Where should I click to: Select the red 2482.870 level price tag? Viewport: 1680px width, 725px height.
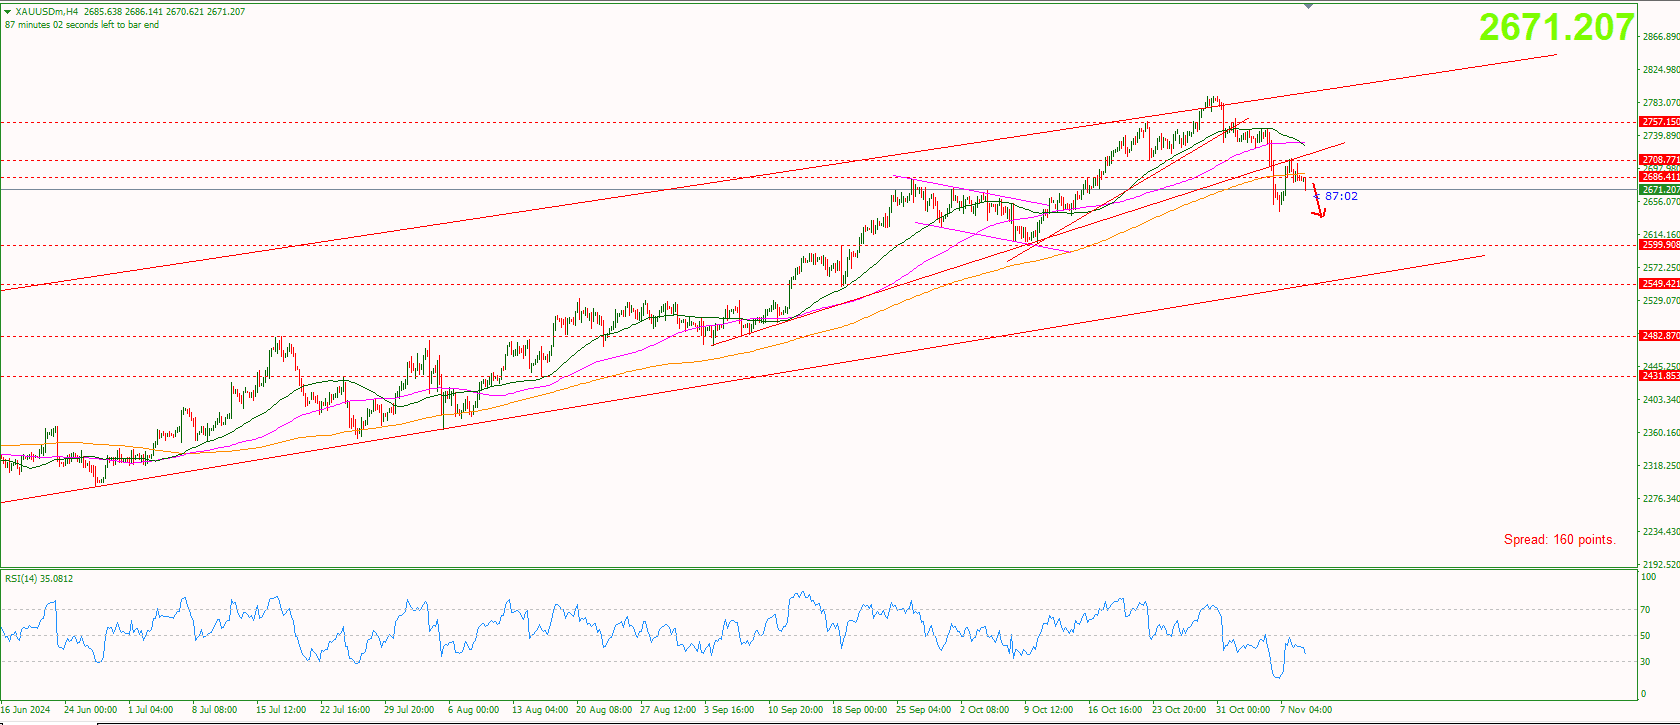(x=1660, y=336)
